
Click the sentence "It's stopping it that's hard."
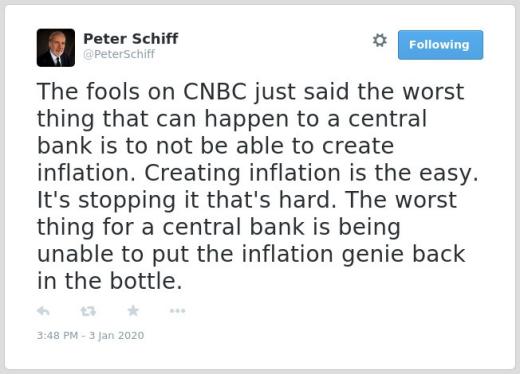click(x=187, y=200)
